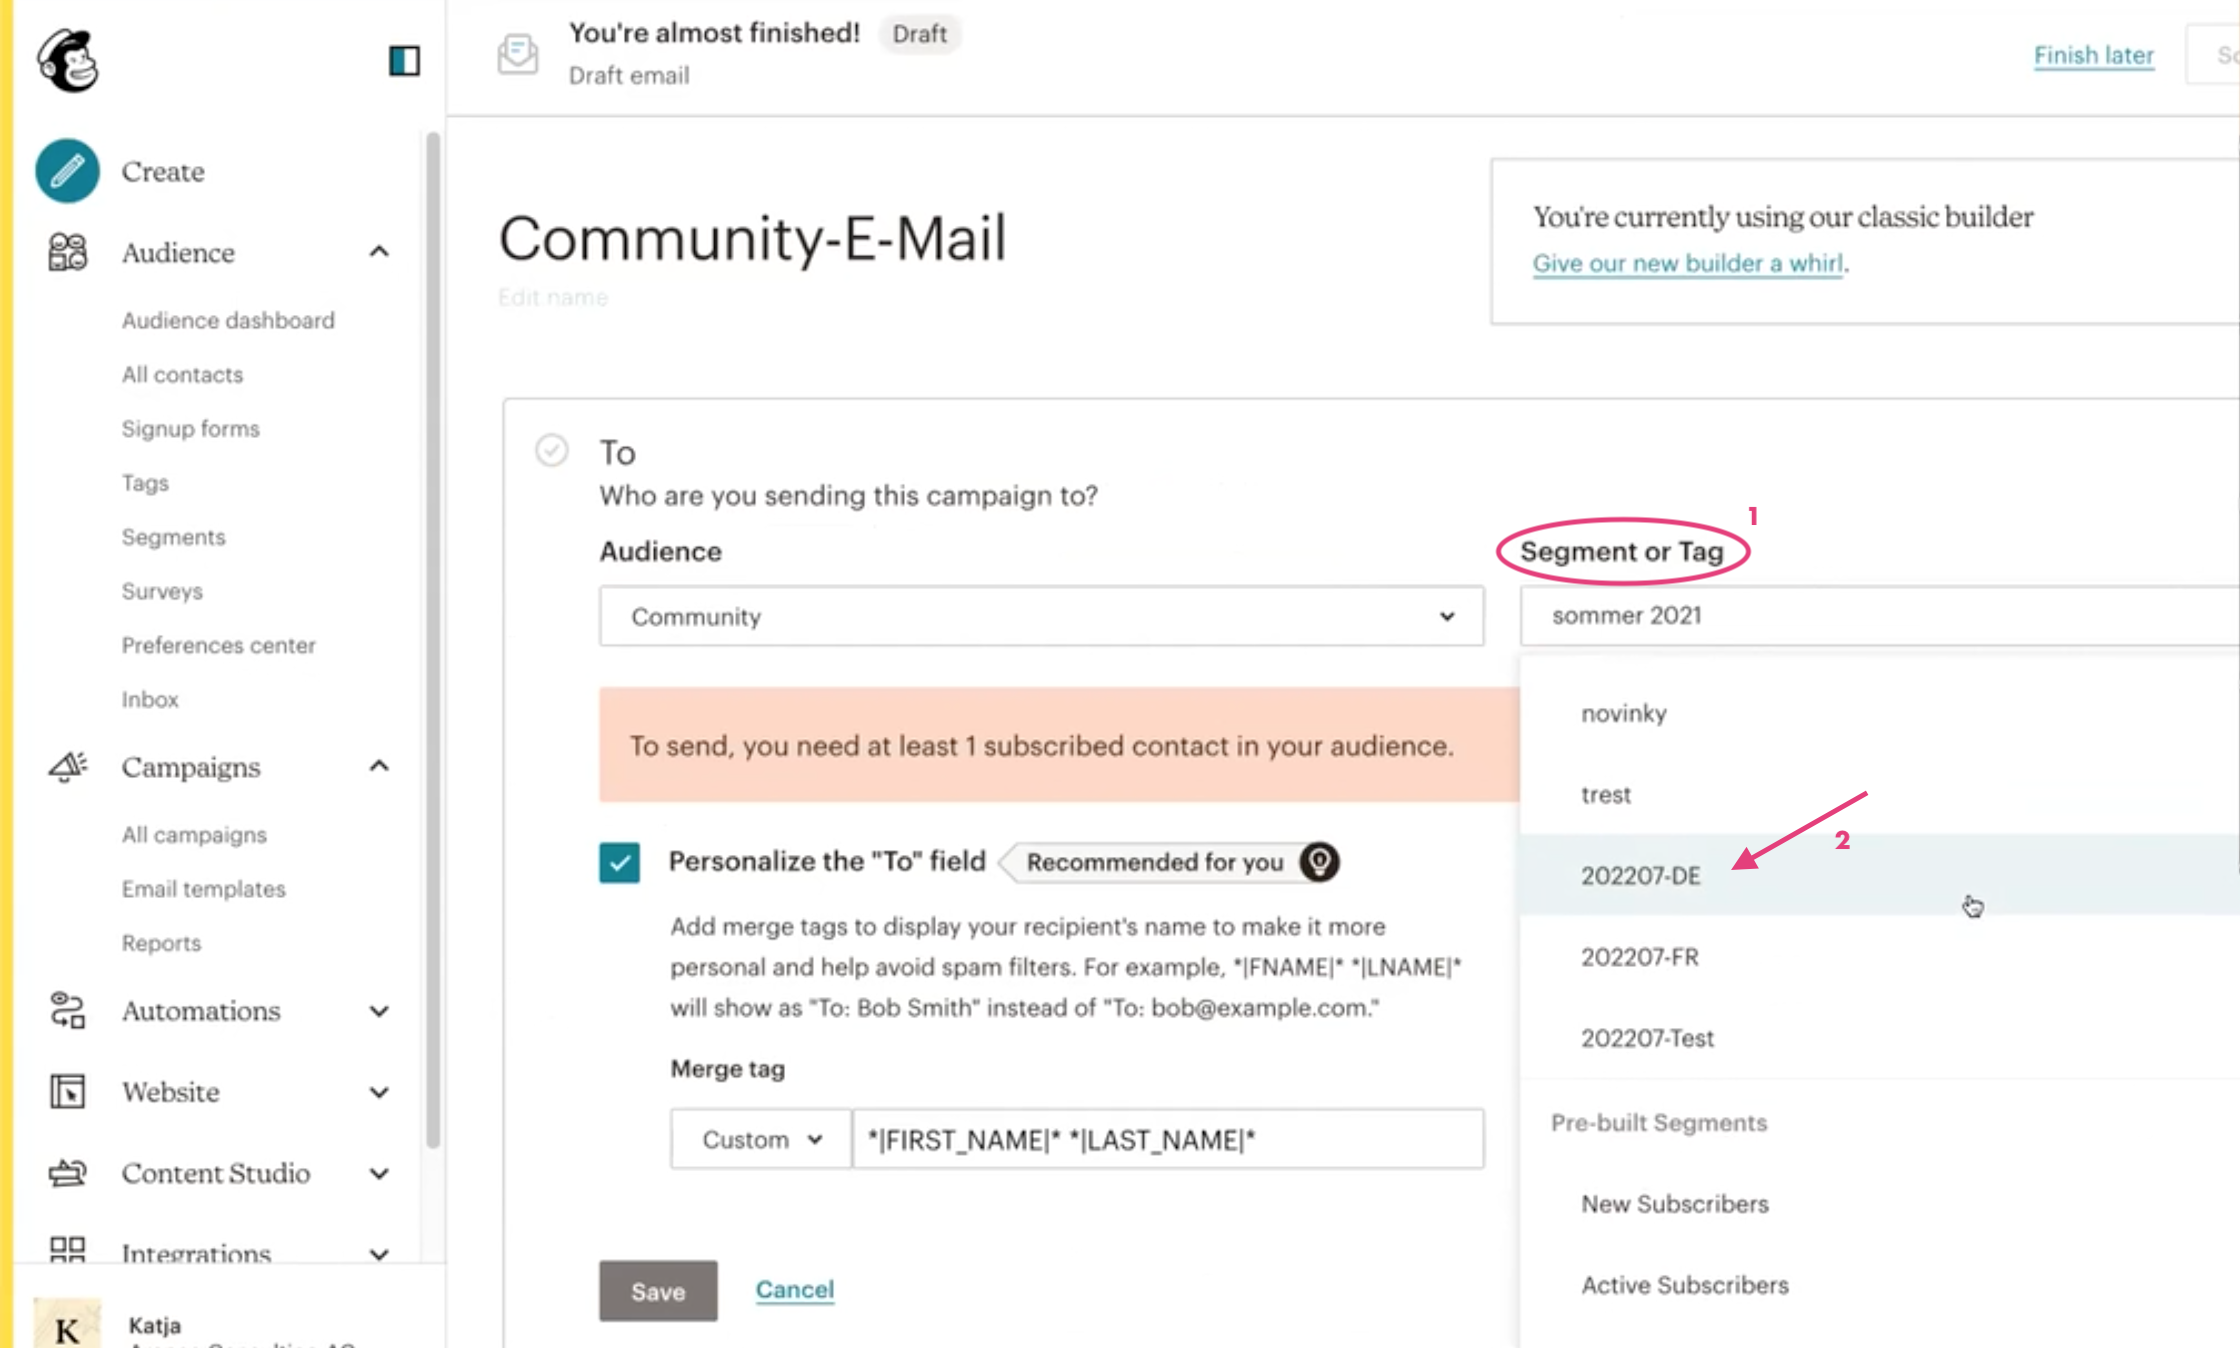The width and height of the screenshot is (2240, 1348).
Task: Open the Custom merge tag dropdown
Action: 760,1139
